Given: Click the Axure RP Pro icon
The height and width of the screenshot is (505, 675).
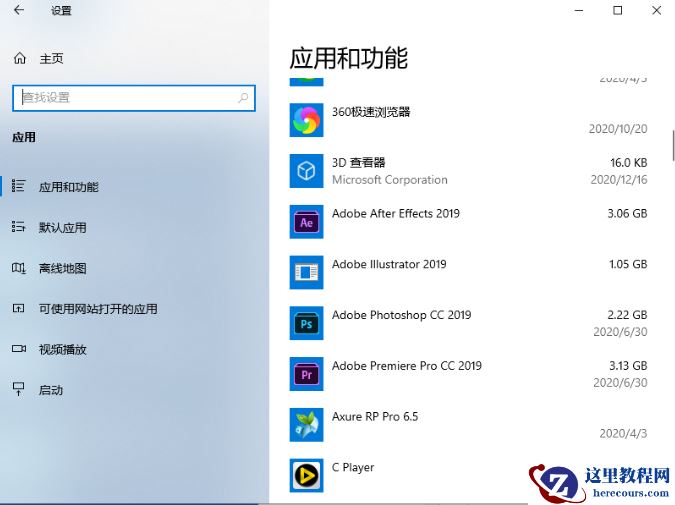Looking at the screenshot, I should coord(306,425).
